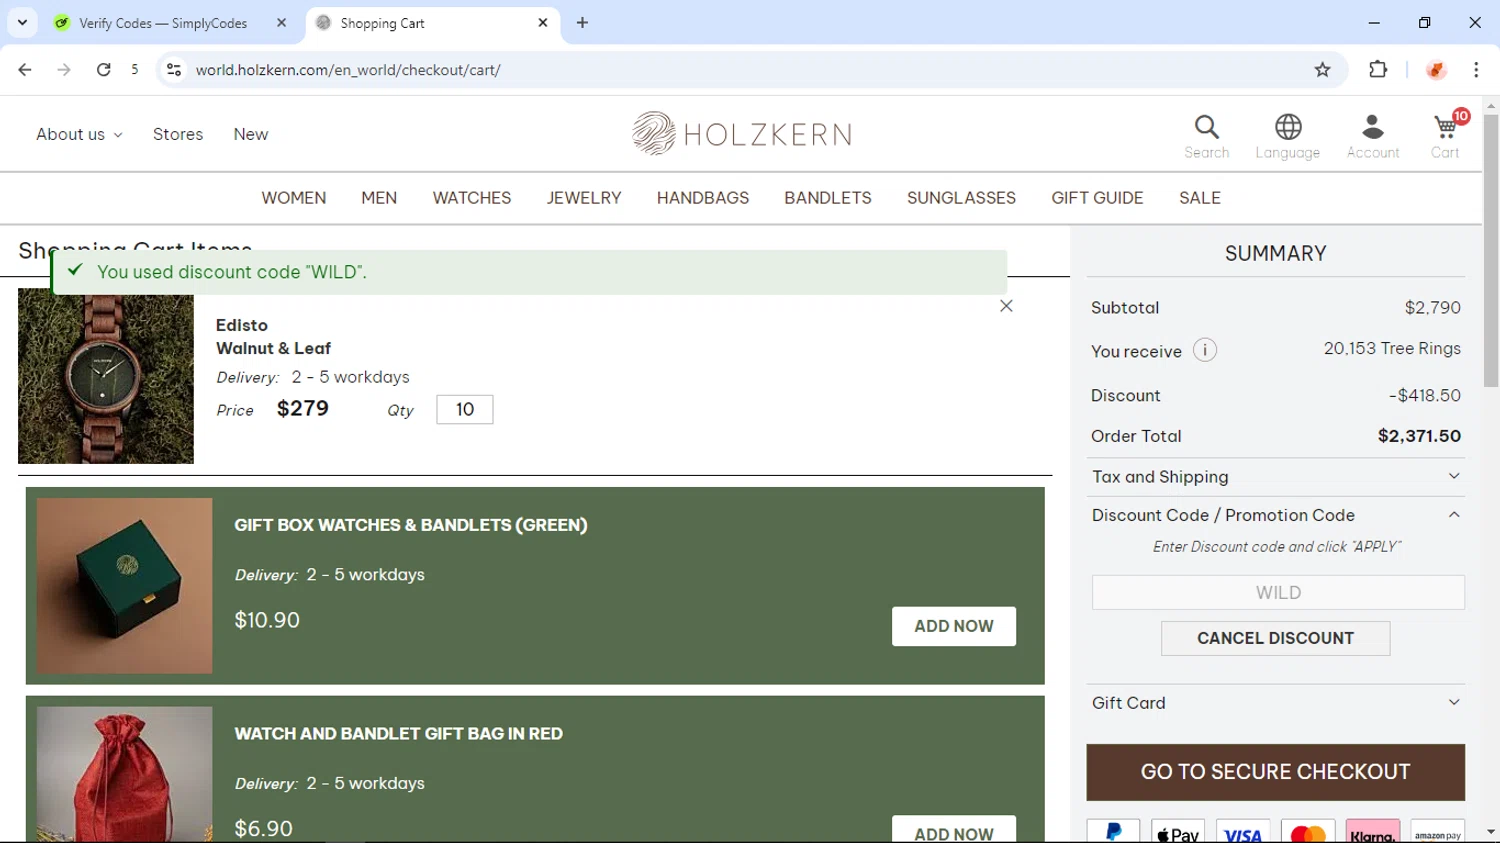The width and height of the screenshot is (1500, 843).
Task: Open the Stores link
Action: click(178, 134)
